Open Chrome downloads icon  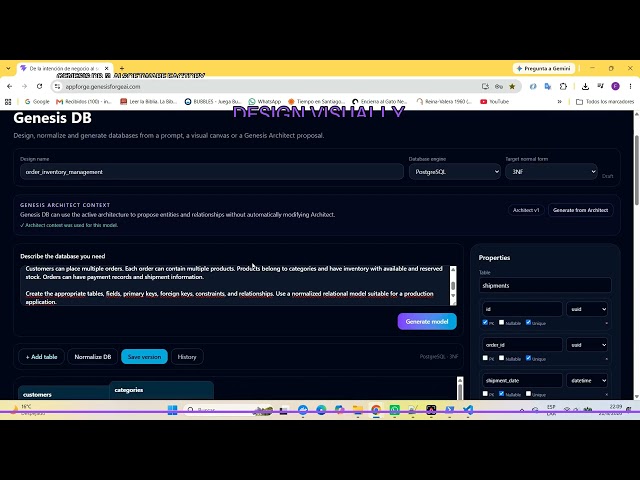pos(585,86)
